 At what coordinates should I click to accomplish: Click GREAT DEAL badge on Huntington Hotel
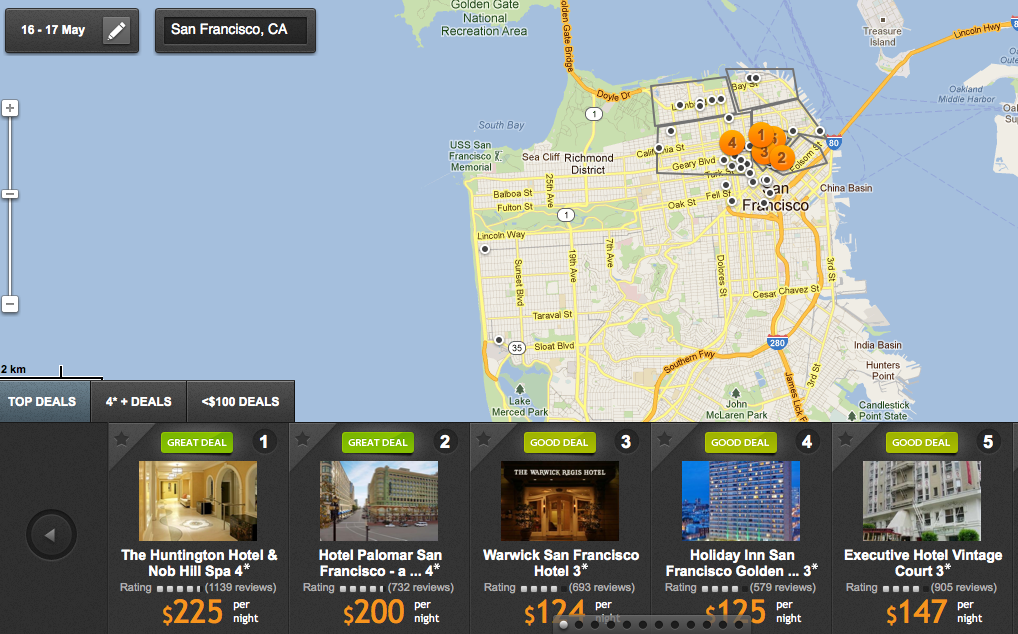point(197,443)
